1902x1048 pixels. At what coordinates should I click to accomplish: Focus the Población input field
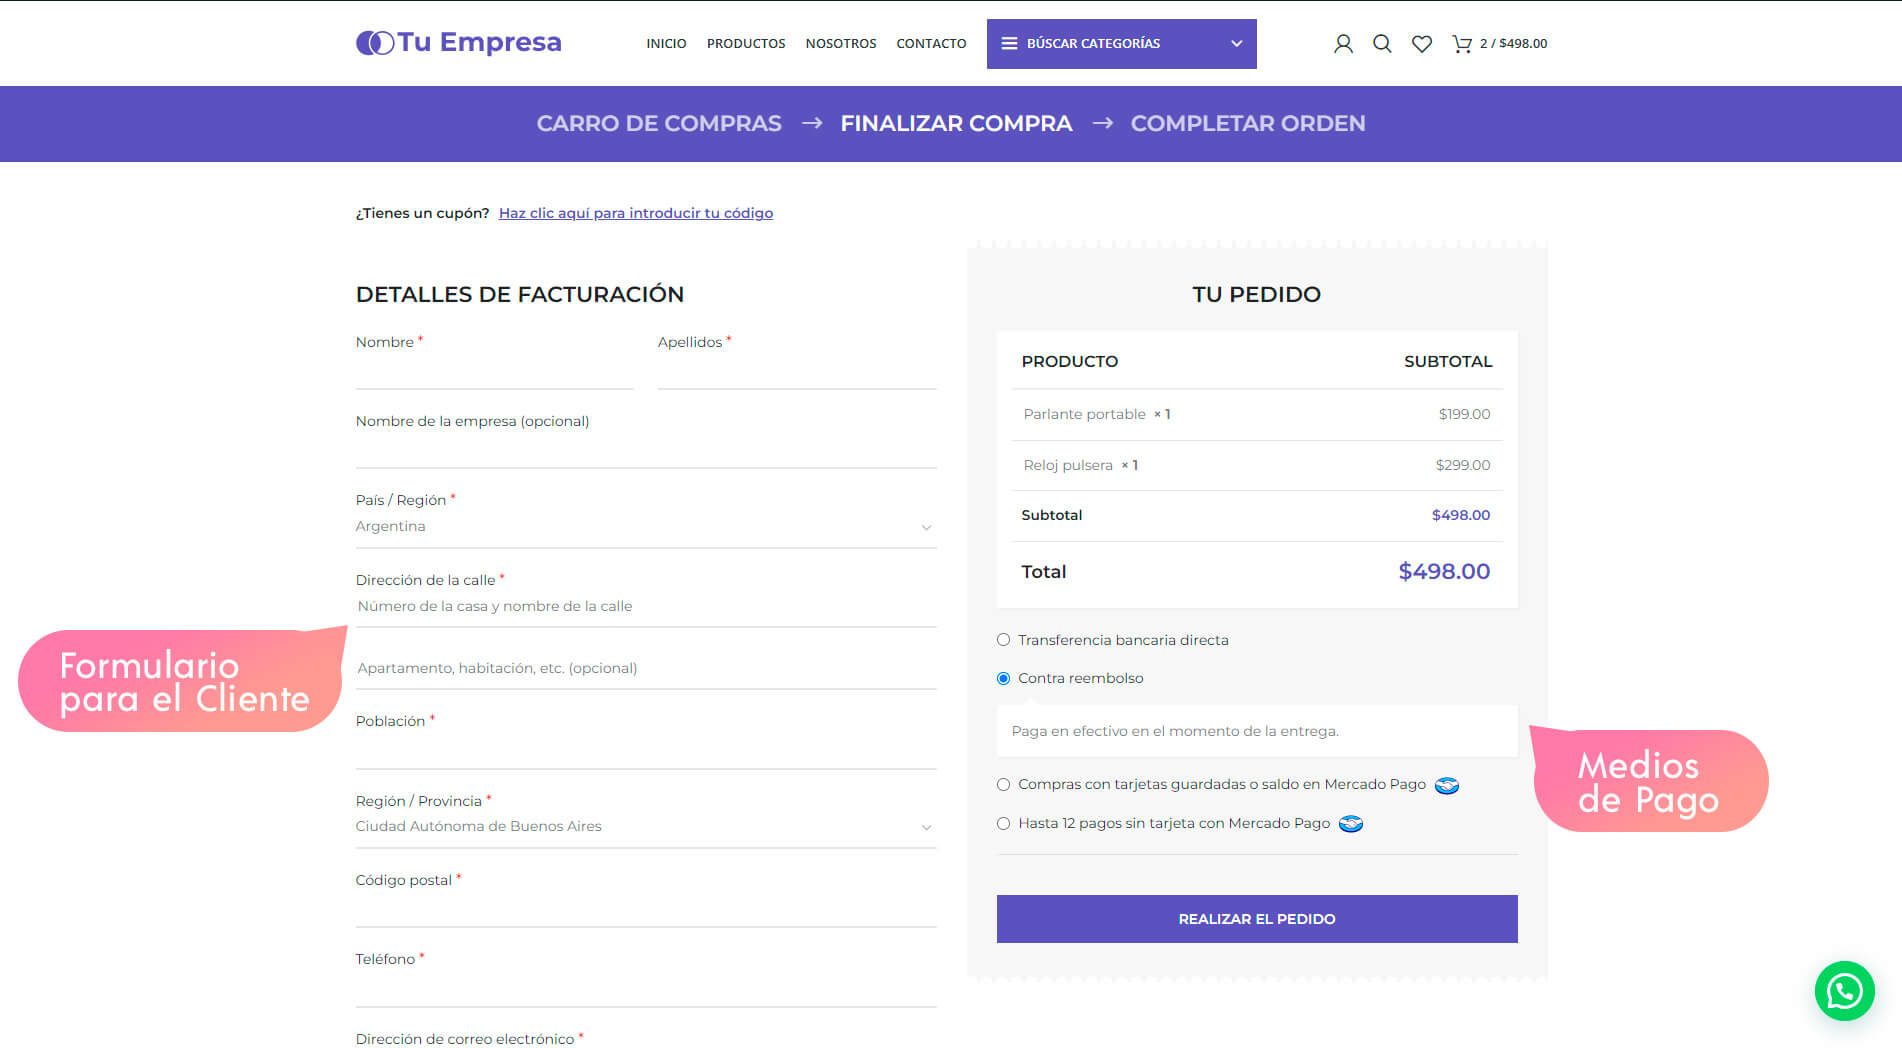click(x=645, y=752)
